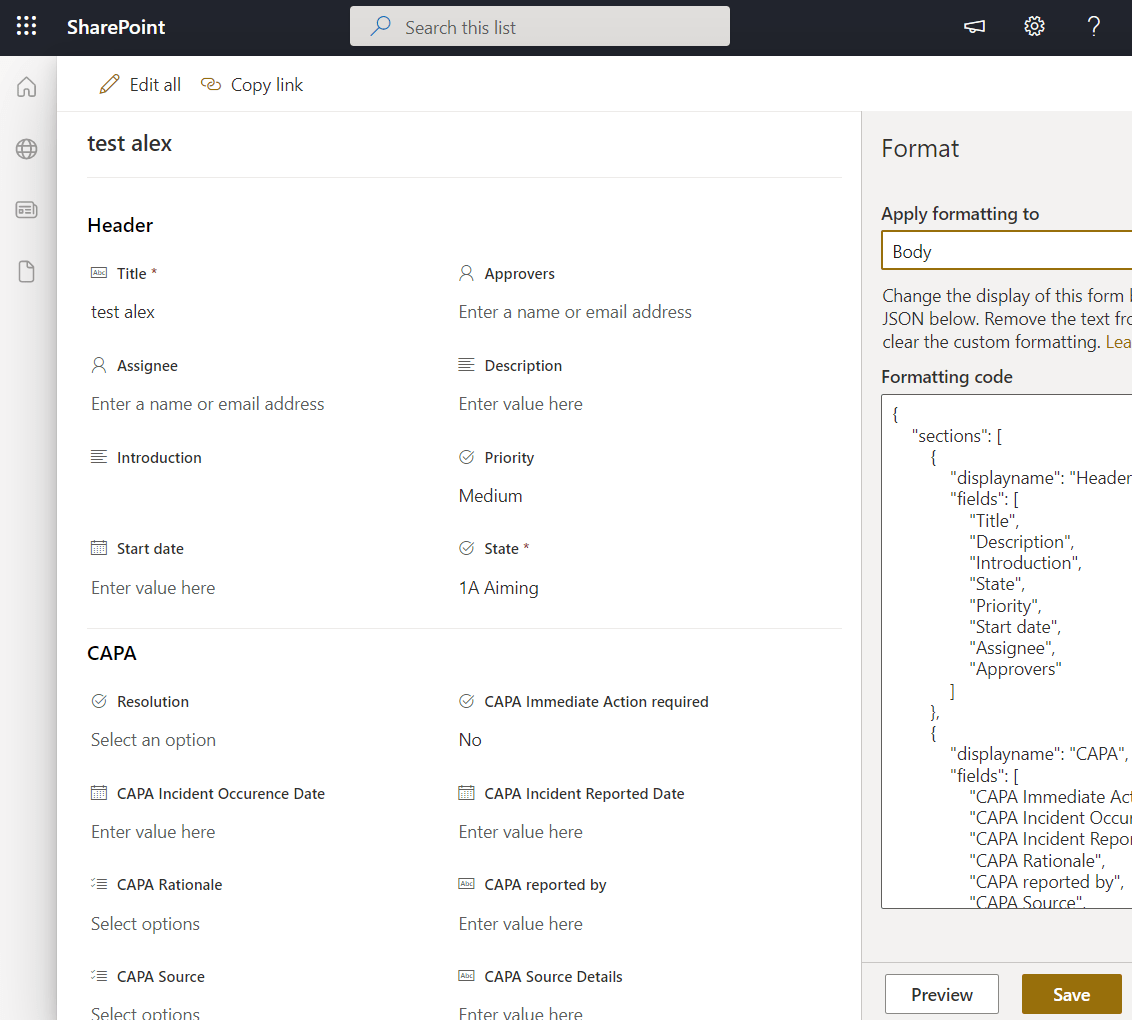Click the pencil icon beside Edit all

(x=109, y=84)
